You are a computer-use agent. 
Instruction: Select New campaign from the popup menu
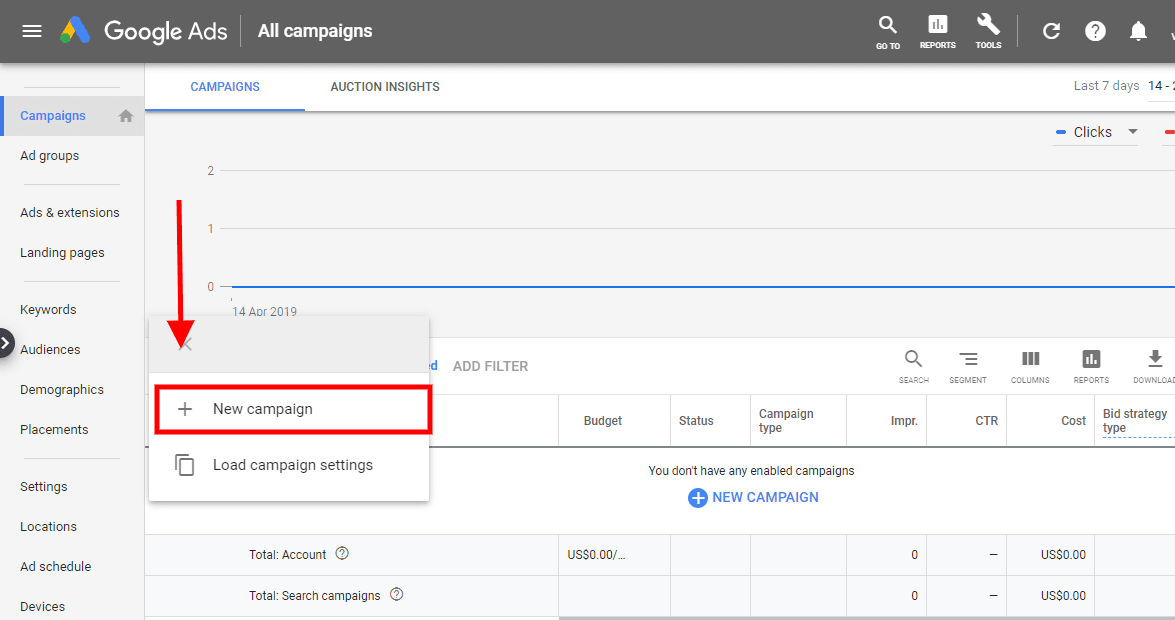pos(292,409)
